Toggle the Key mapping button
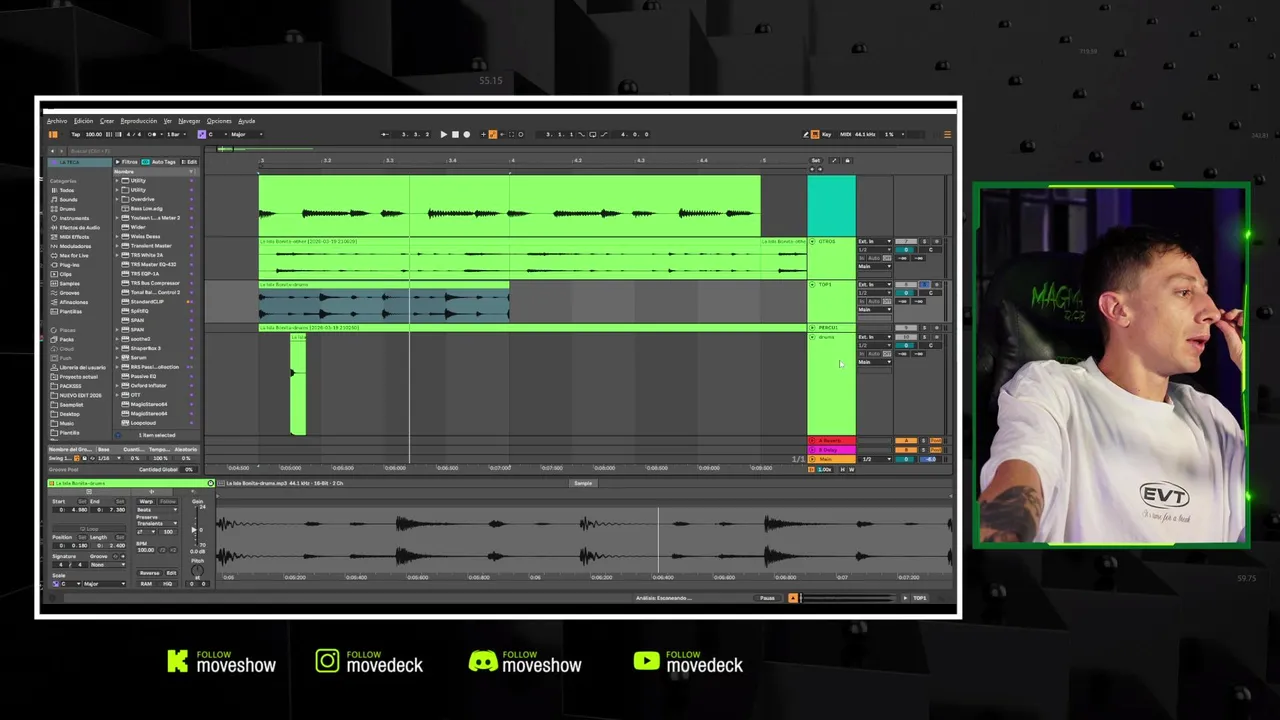1280x720 pixels. tap(826, 134)
